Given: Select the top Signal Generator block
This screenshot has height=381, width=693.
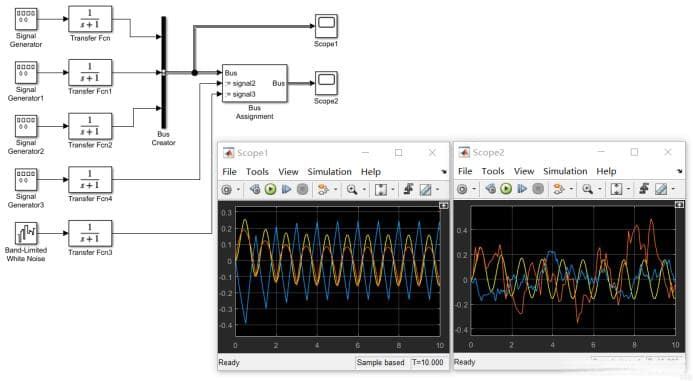Looking at the screenshot, I should point(26,19).
